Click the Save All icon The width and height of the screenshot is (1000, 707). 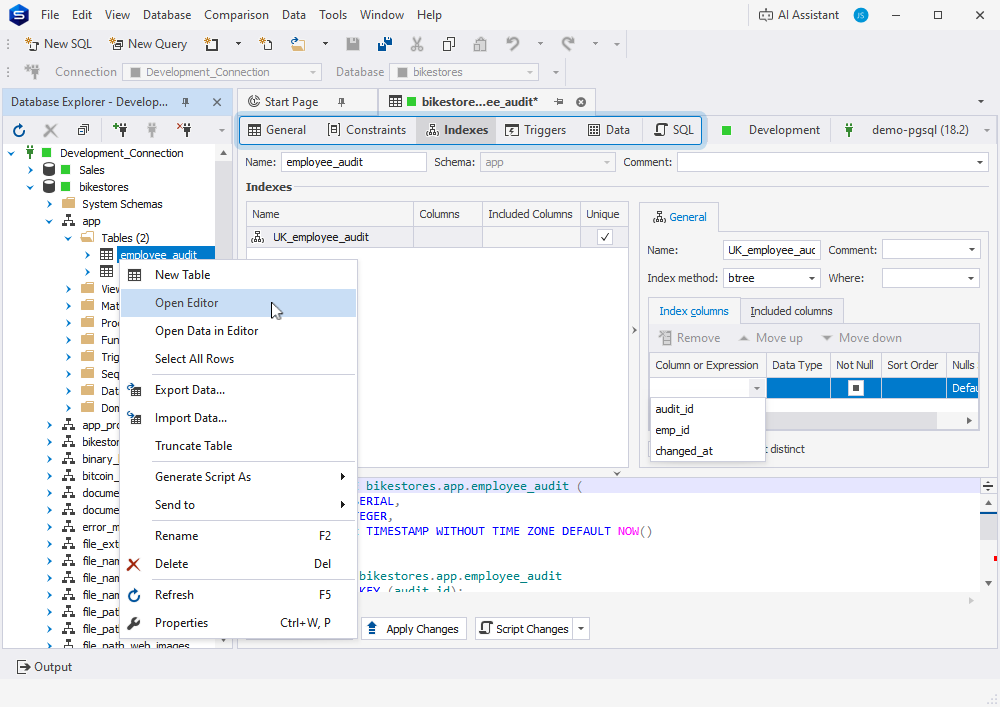(x=385, y=44)
